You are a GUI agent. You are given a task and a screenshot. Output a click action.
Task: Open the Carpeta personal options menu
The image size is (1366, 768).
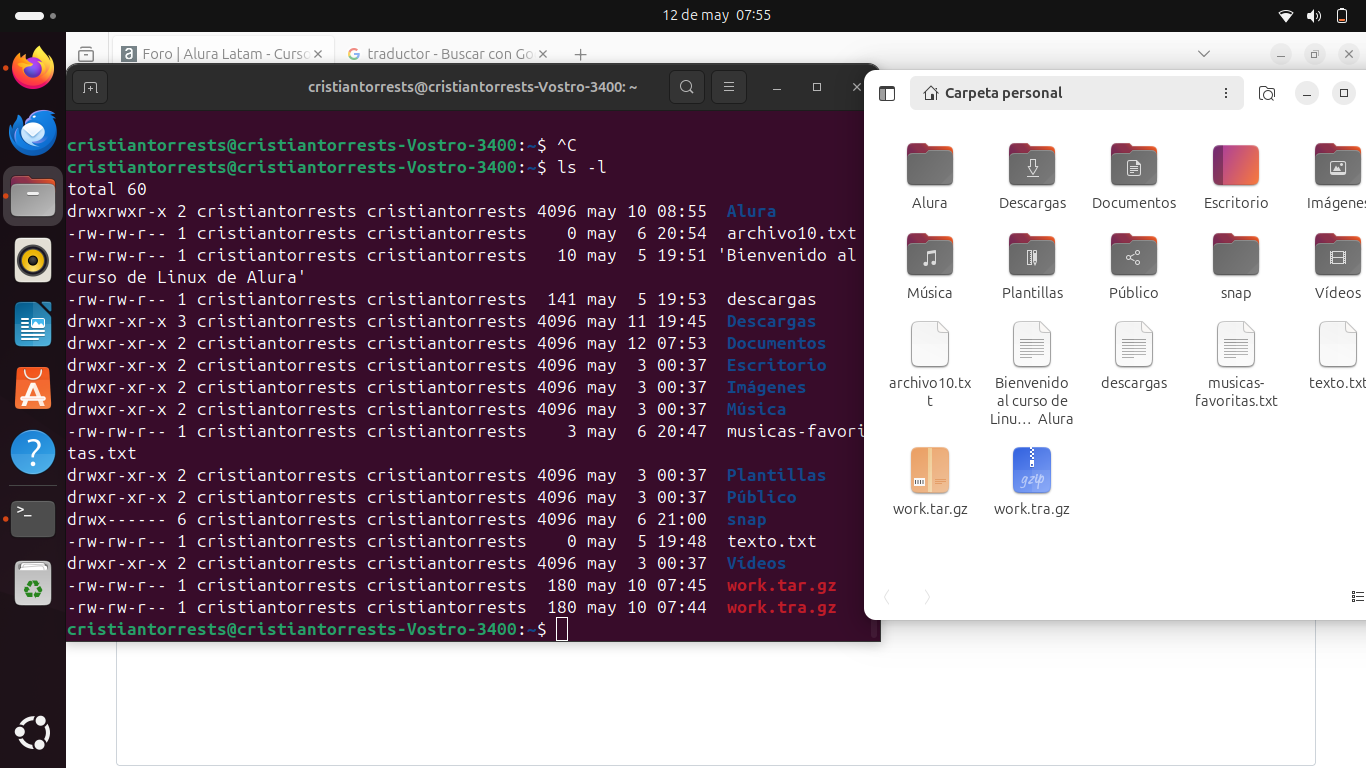click(1226, 93)
